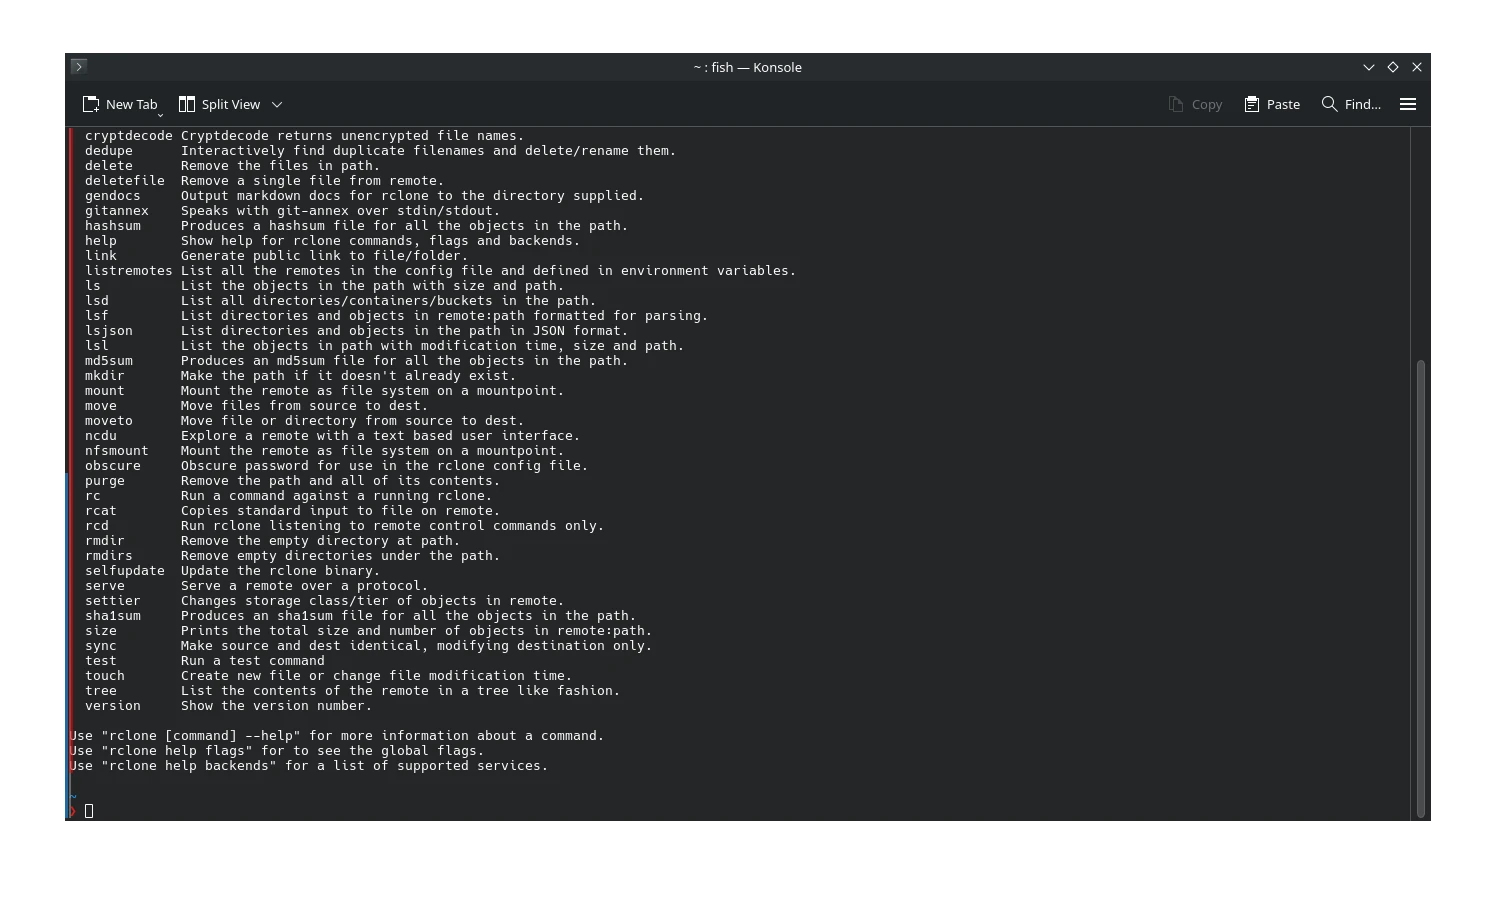Click the 'gendocs' command text
The width and height of the screenshot is (1496, 898).
113,196
